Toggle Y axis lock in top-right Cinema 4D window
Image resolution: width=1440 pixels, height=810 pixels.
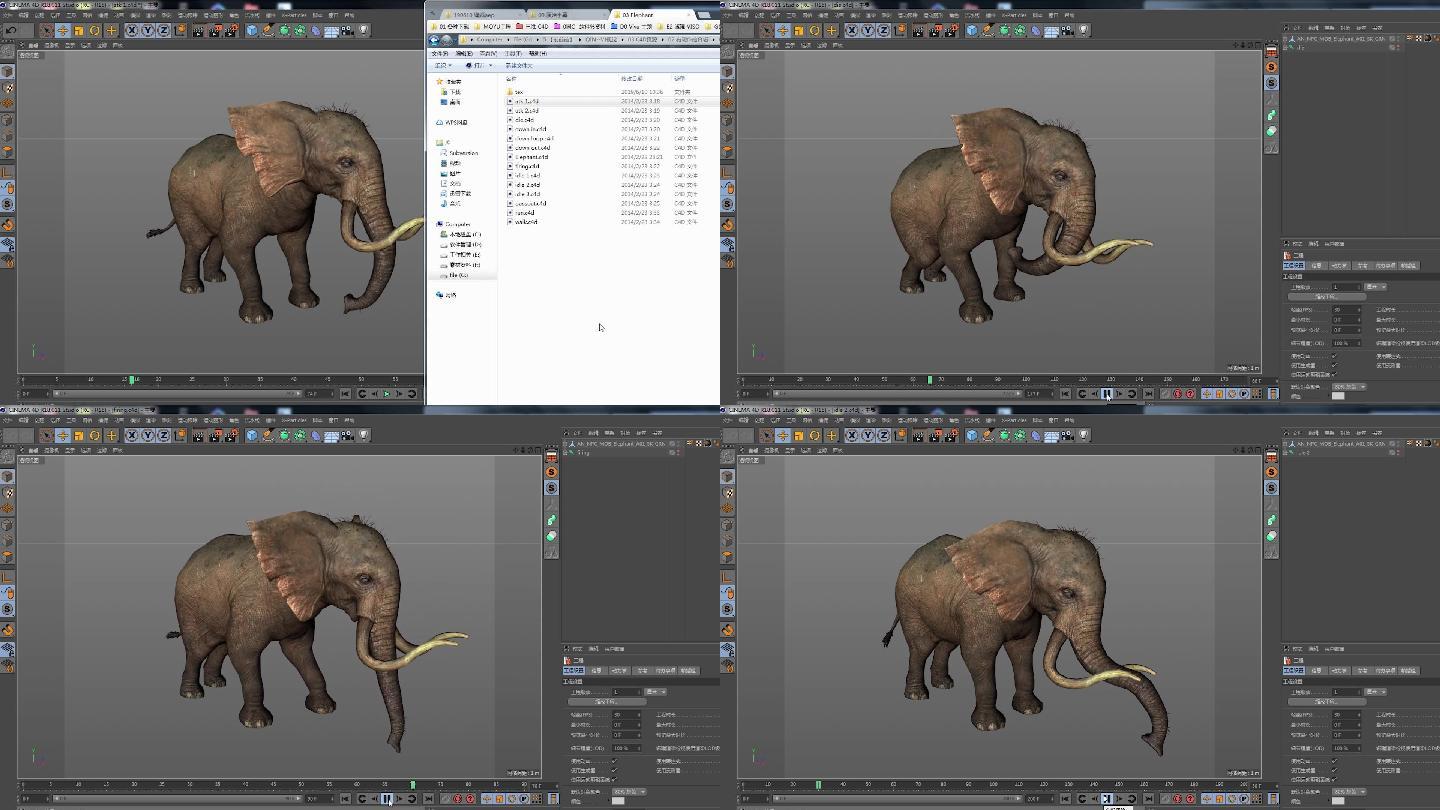pyautogui.click(x=868, y=30)
